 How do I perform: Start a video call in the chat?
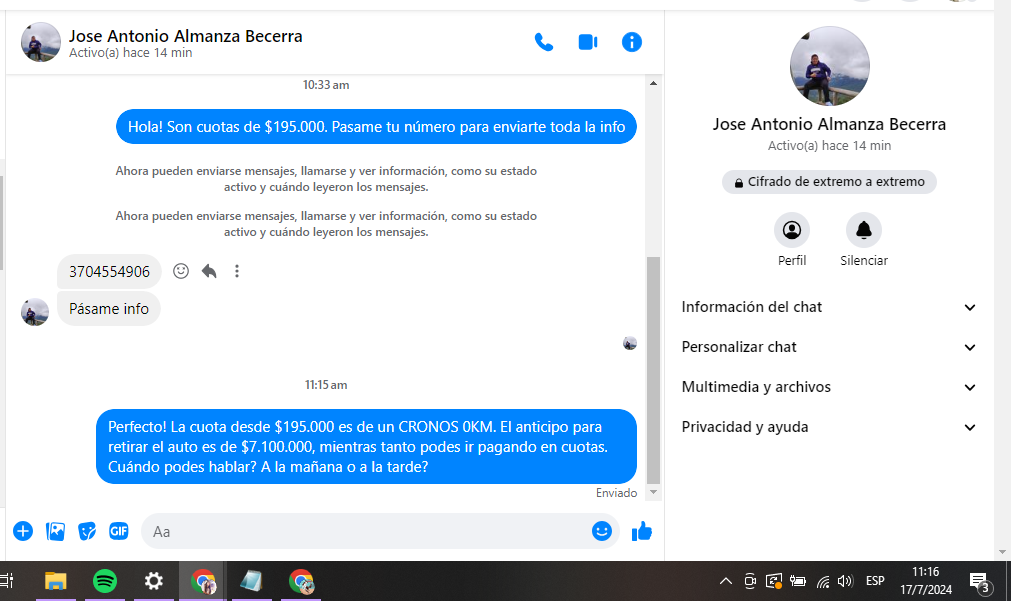pos(588,42)
